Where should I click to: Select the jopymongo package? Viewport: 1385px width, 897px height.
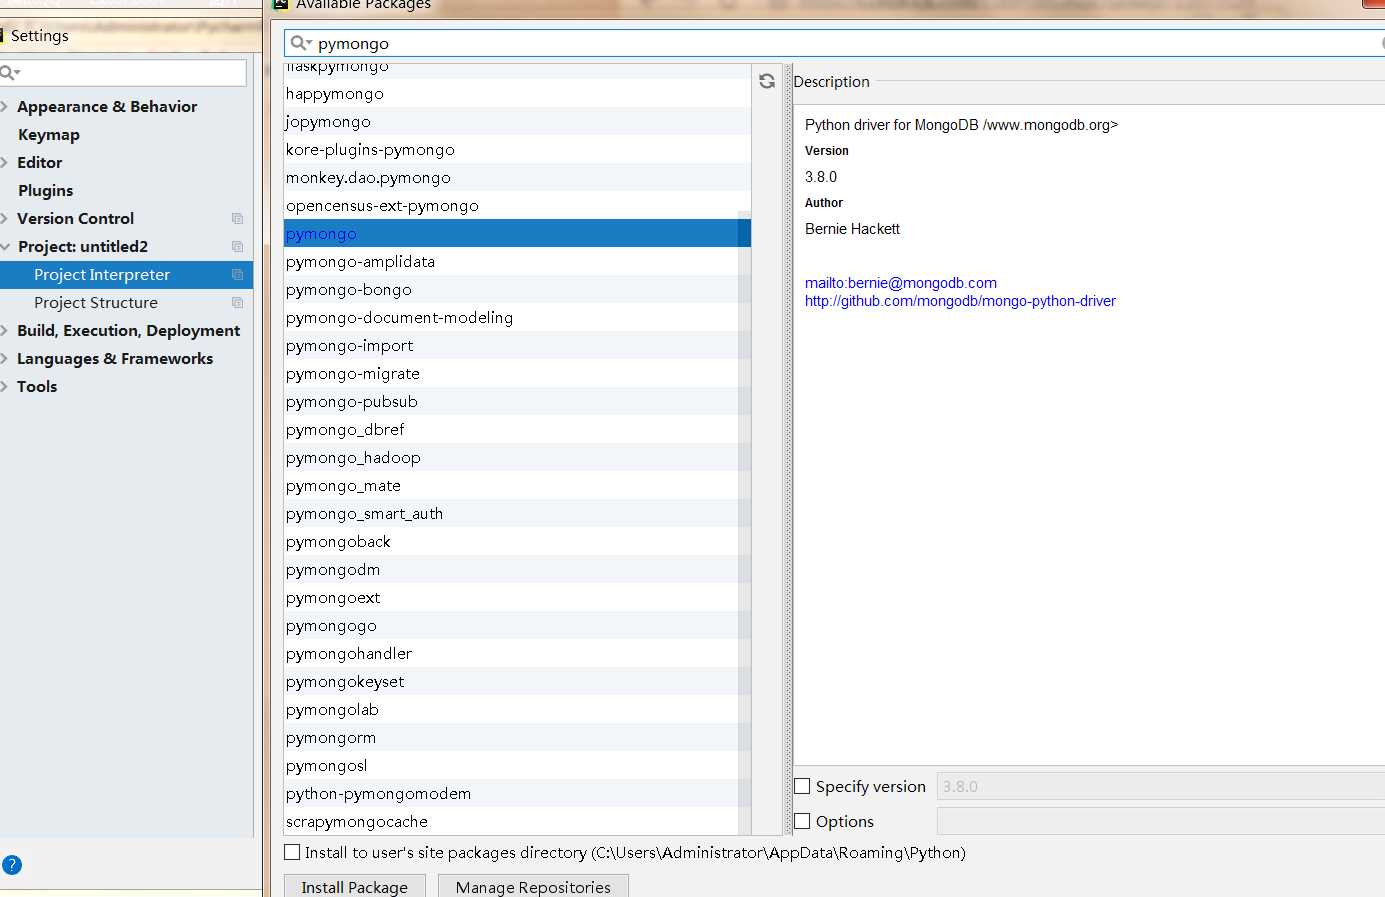pos(517,121)
